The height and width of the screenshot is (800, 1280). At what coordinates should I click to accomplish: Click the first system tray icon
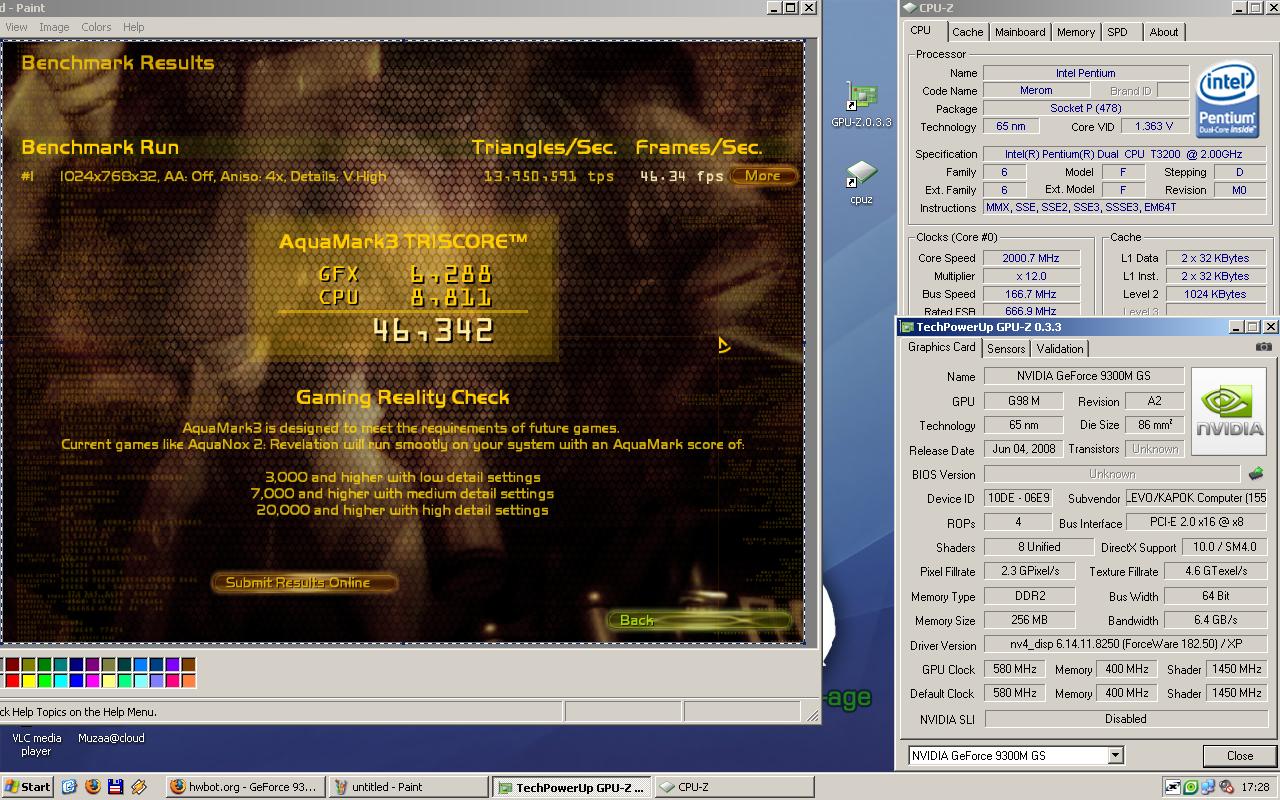[1173, 787]
